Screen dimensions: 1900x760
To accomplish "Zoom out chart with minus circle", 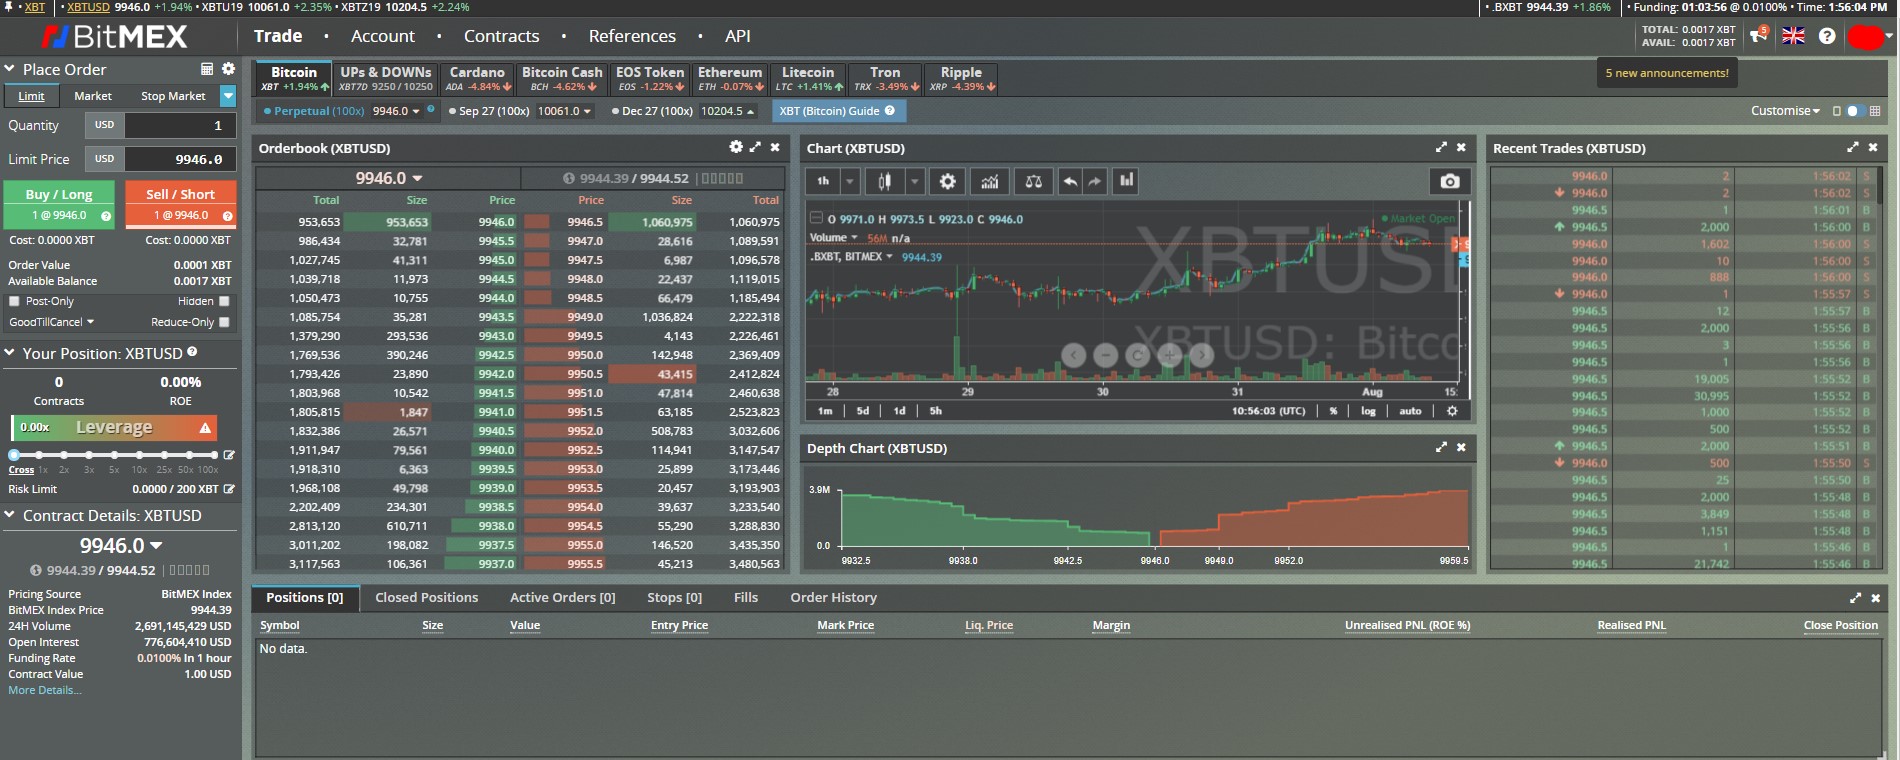I will click(x=1105, y=354).
